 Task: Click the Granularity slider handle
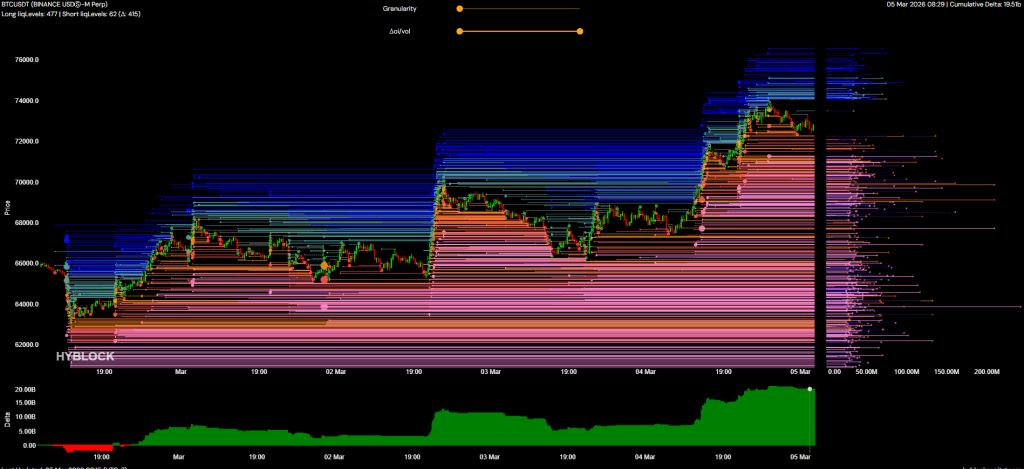click(x=459, y=9)
